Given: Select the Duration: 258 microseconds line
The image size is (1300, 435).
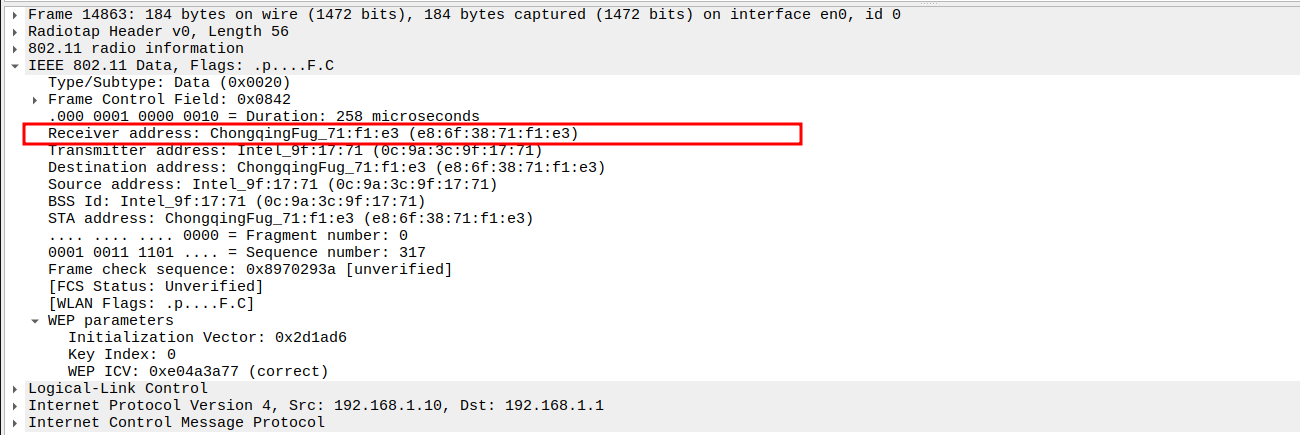Looking at the screenshot, I should click(263, 116).
